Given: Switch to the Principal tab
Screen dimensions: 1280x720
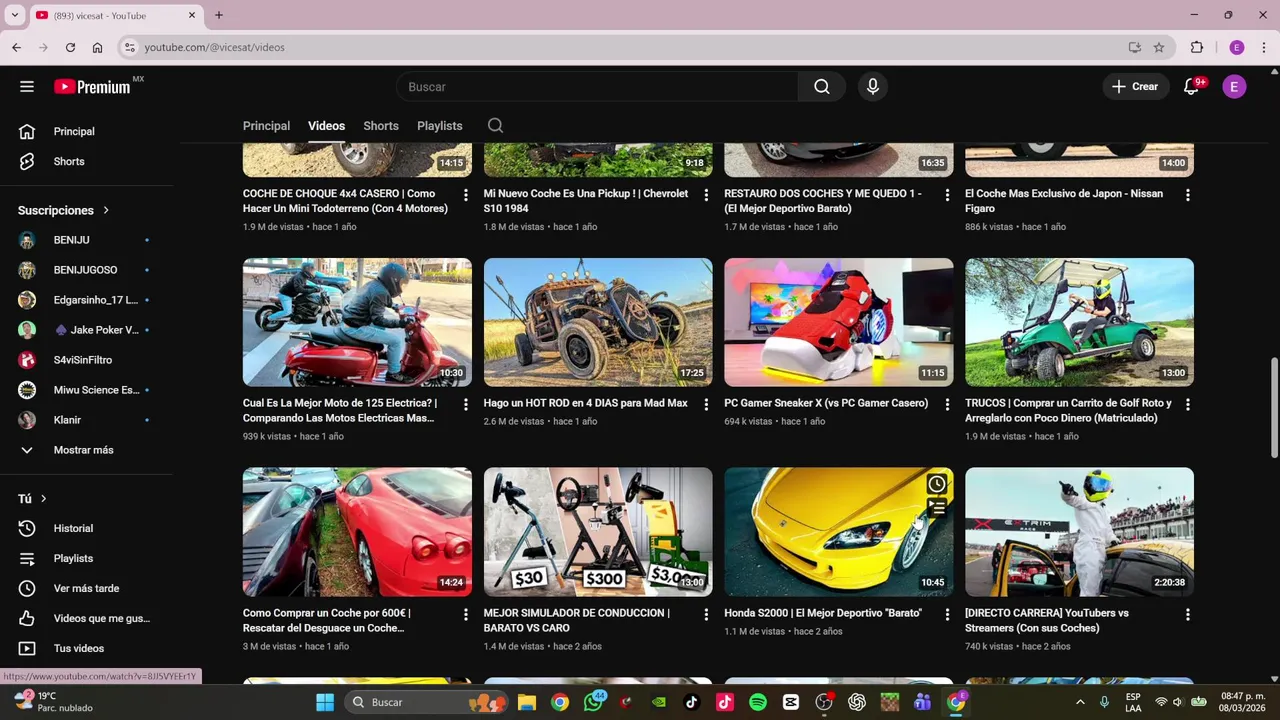Looking at the screenshot, I should pyautogui.click(x=266, y=126).
